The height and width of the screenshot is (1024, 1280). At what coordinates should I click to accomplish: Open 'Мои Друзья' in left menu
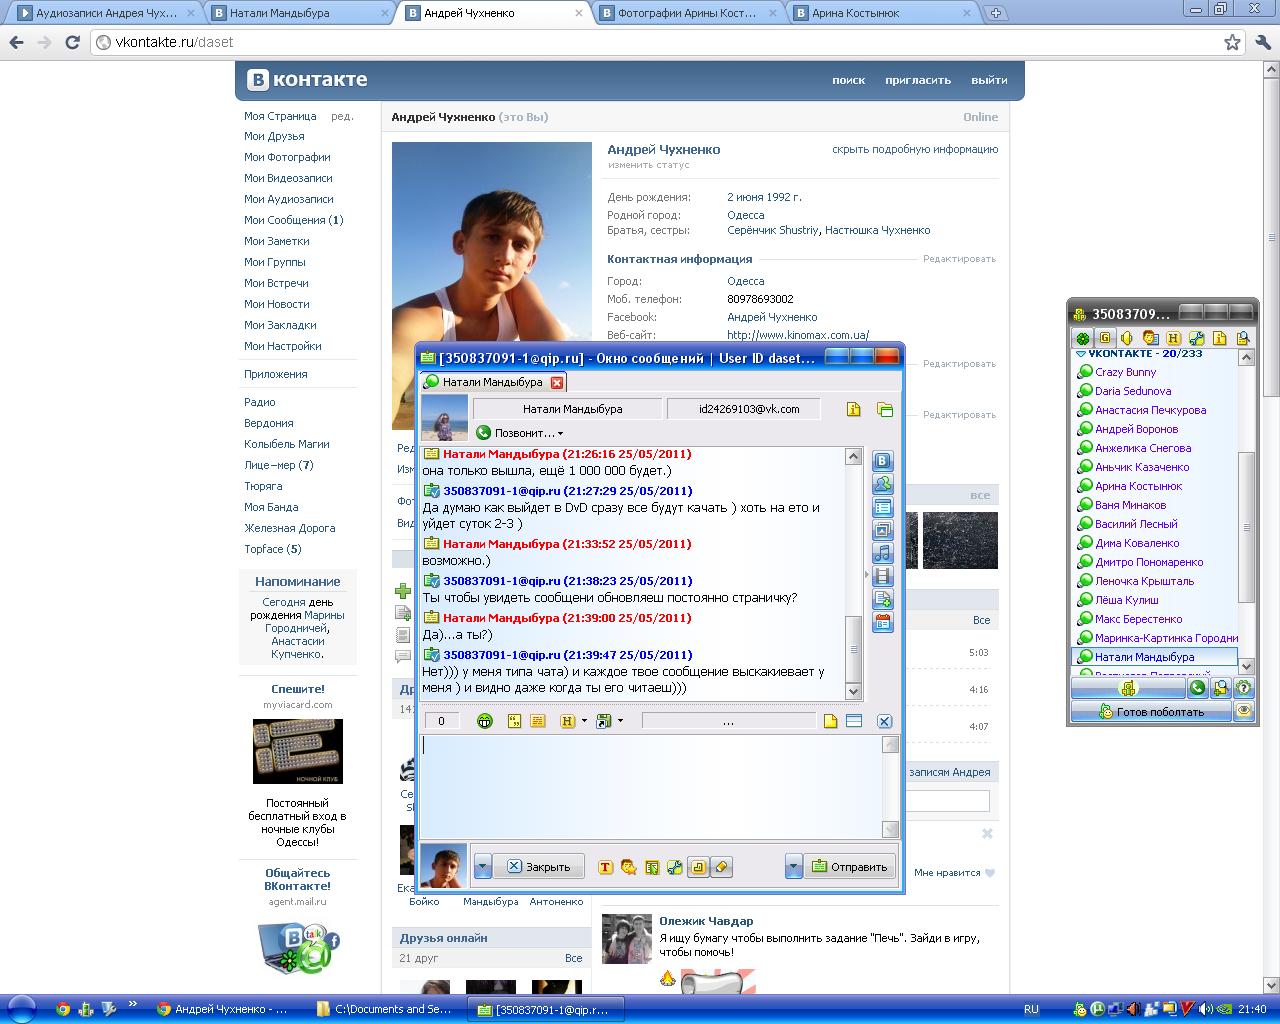(274, 136)
